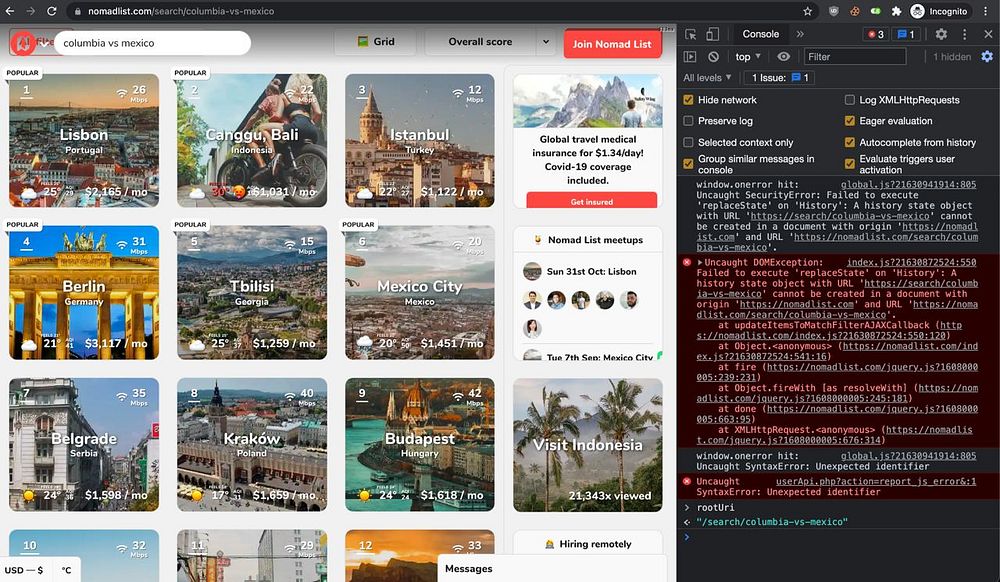1000x582 pixels.
Task: Click the console prompt input line
Action: 839,537
